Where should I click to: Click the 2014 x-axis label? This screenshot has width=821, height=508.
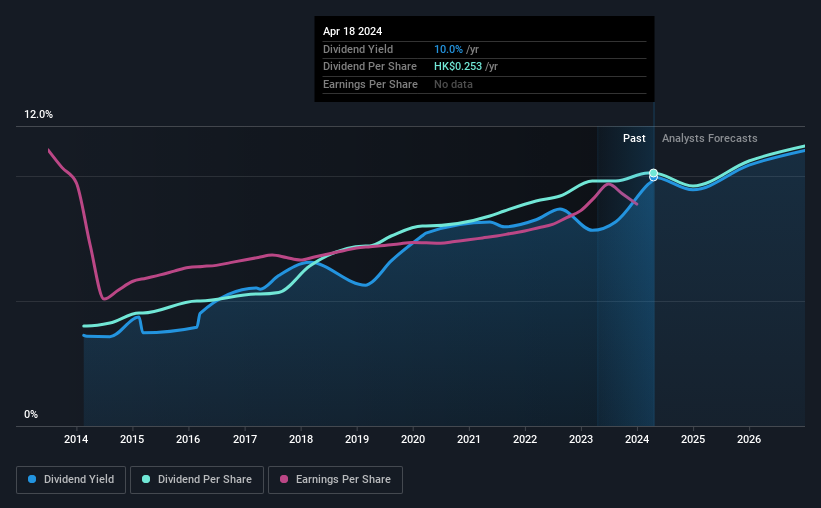point(76,439)
